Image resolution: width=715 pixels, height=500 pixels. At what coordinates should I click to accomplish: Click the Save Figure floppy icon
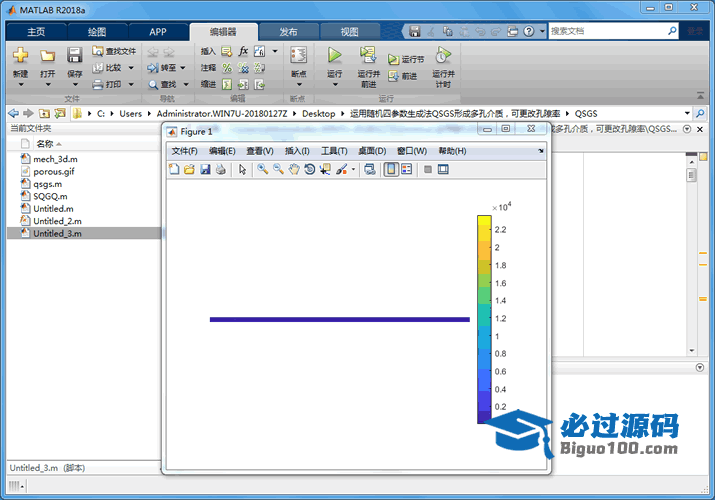[205, 170]
